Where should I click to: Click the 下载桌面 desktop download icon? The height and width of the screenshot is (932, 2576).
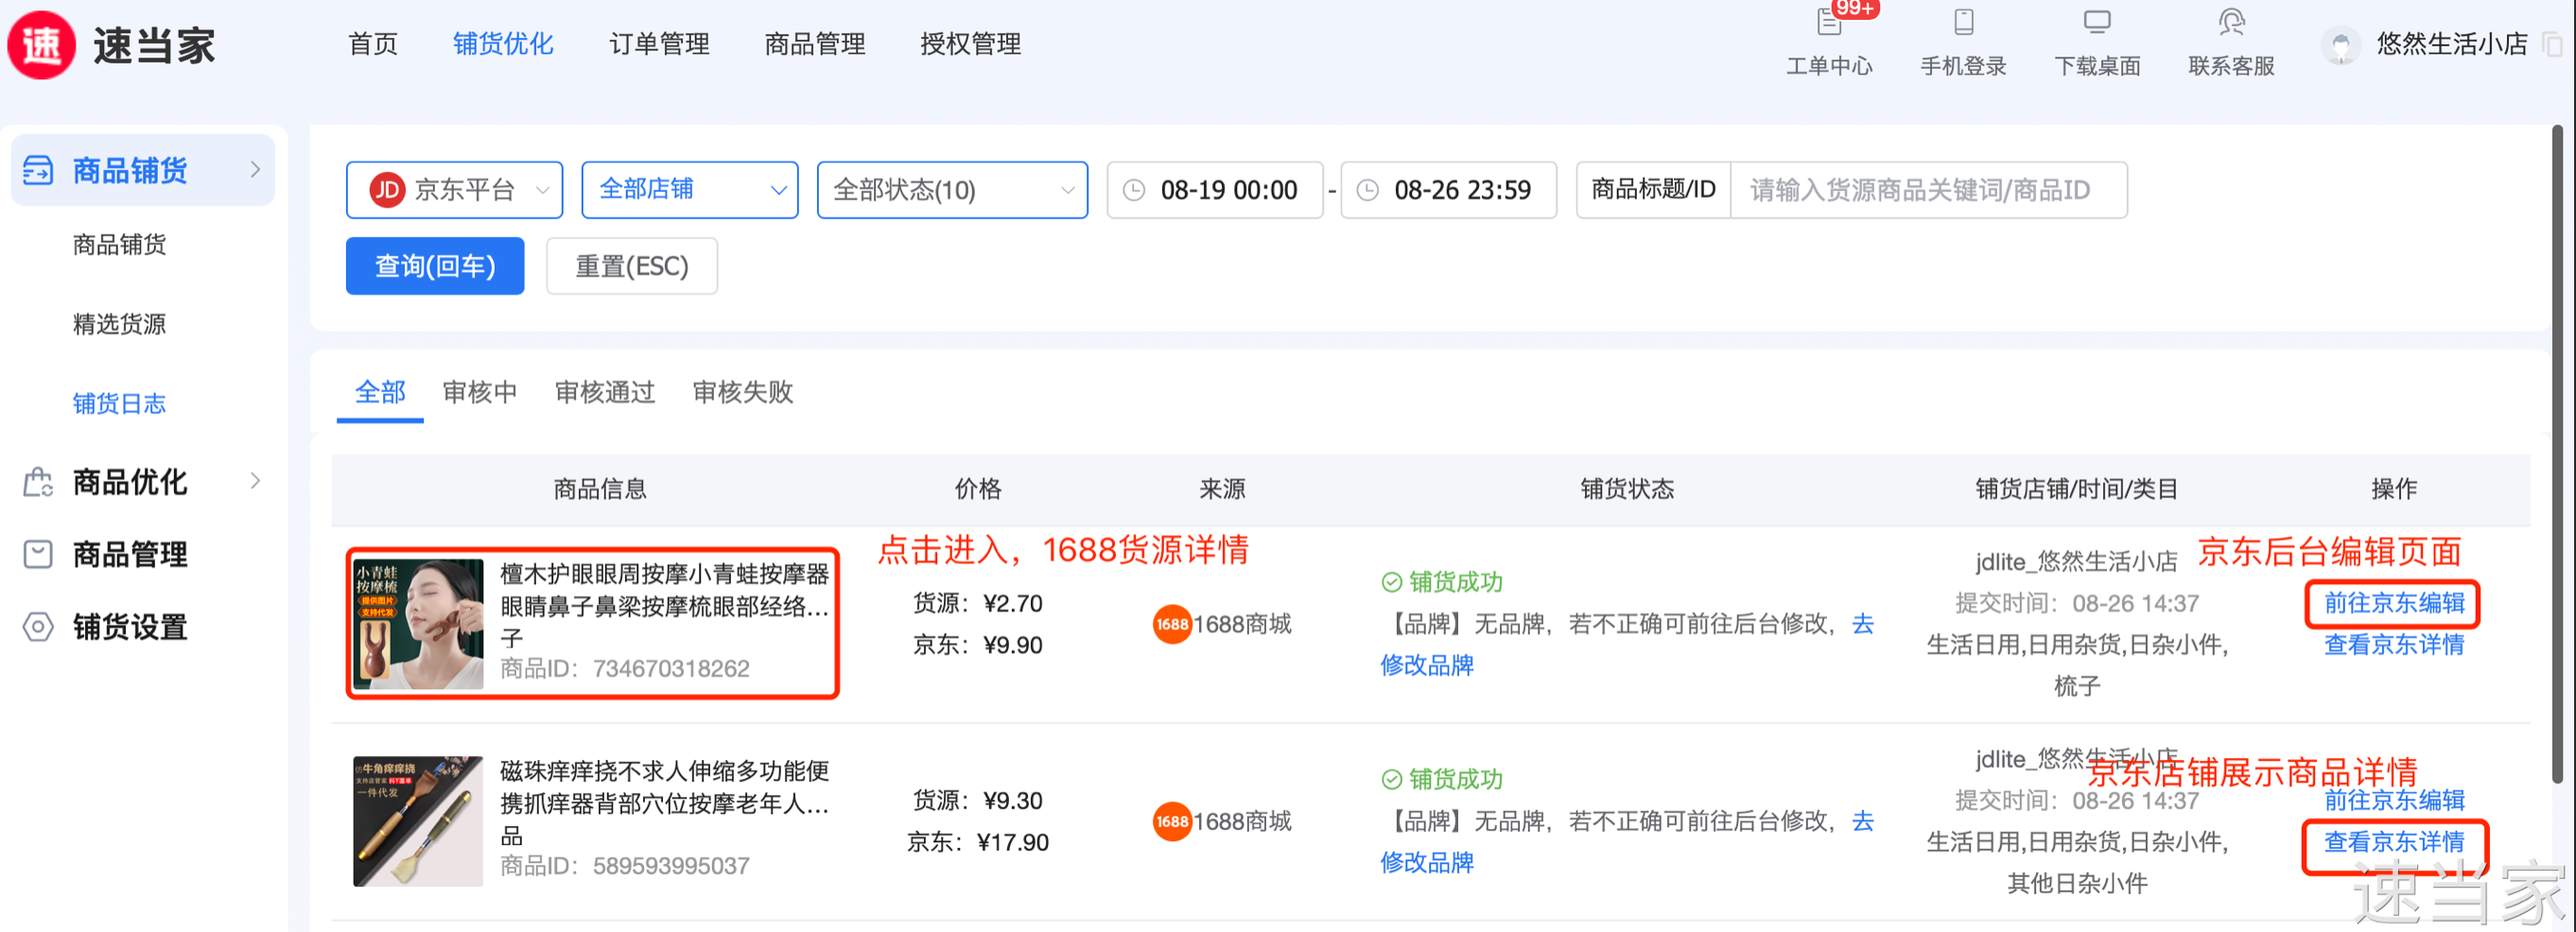tap(2097, 22)
